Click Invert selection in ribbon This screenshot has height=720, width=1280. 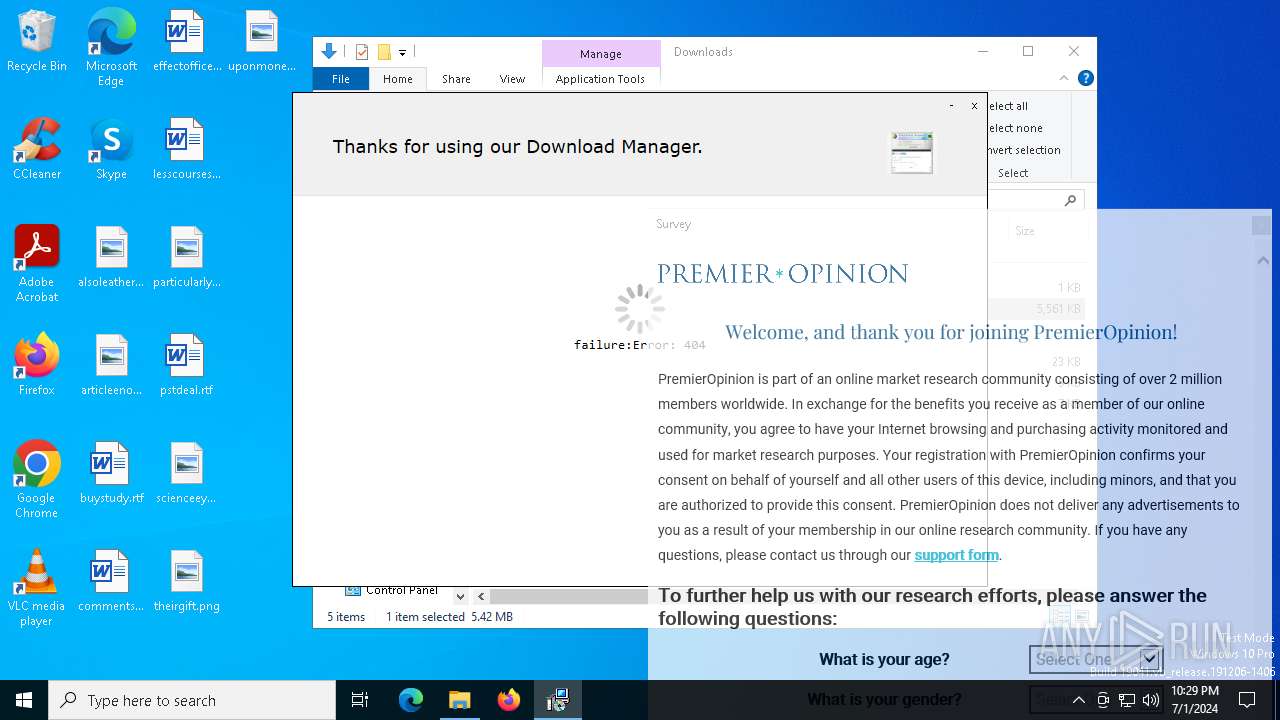(1024, 150)
